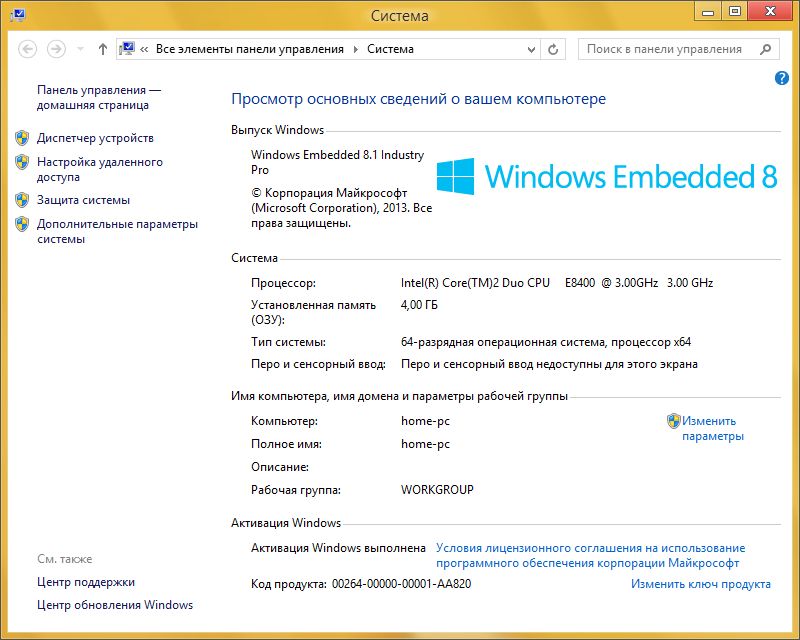Expand the address bar history dropdown
The width and height of the screenshot is (800, 640).
coord(531,50)
